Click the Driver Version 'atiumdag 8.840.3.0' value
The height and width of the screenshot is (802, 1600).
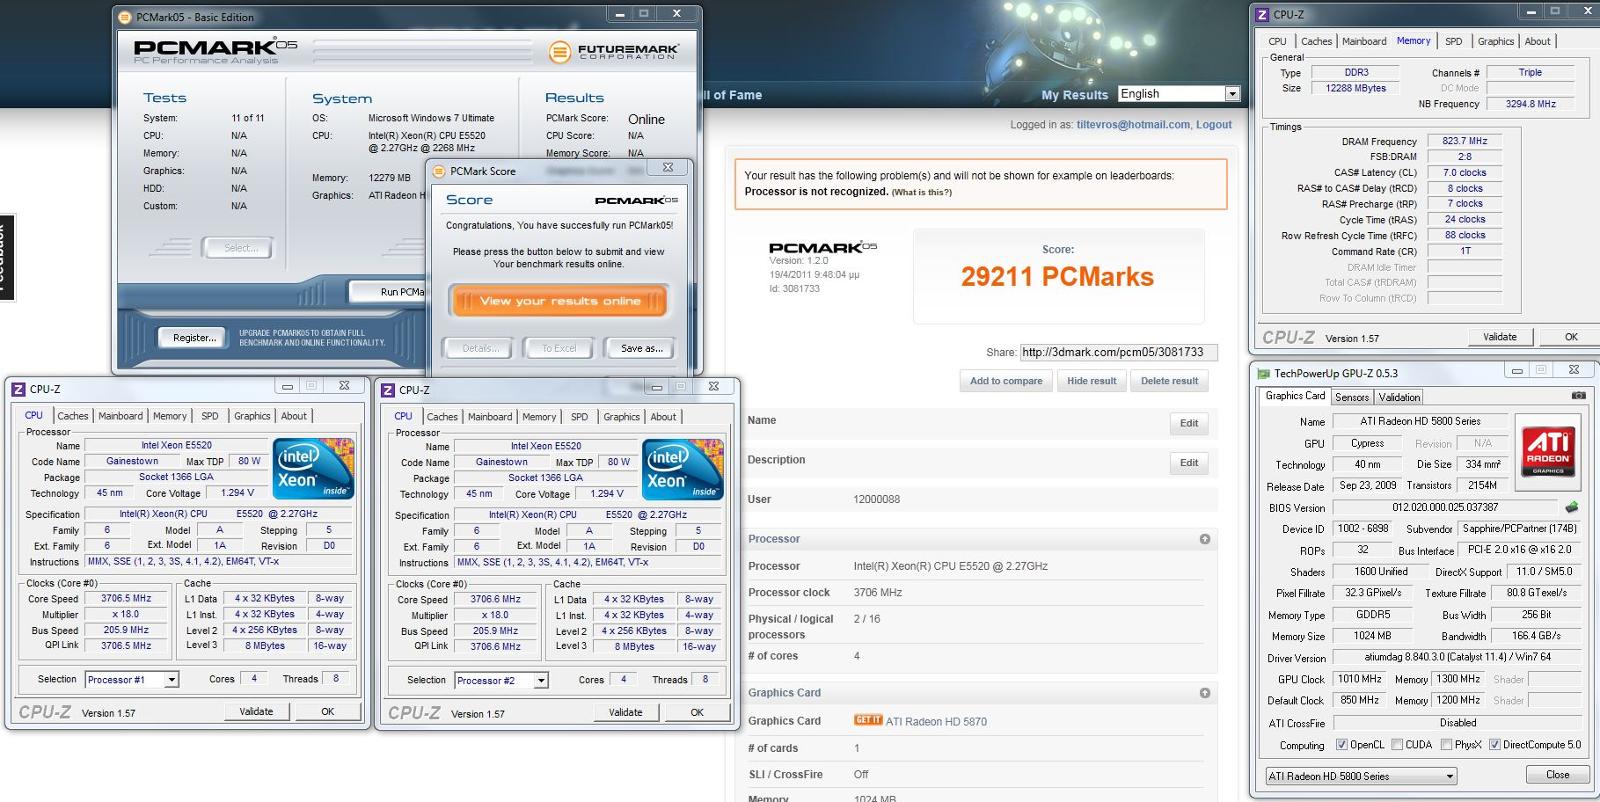pos(1457,658)
